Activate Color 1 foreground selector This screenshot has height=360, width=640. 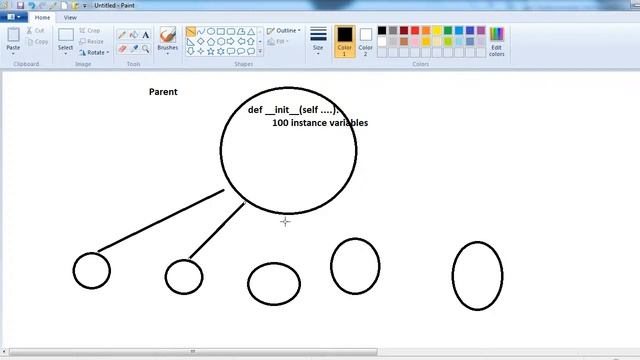(x=344, y=41)
